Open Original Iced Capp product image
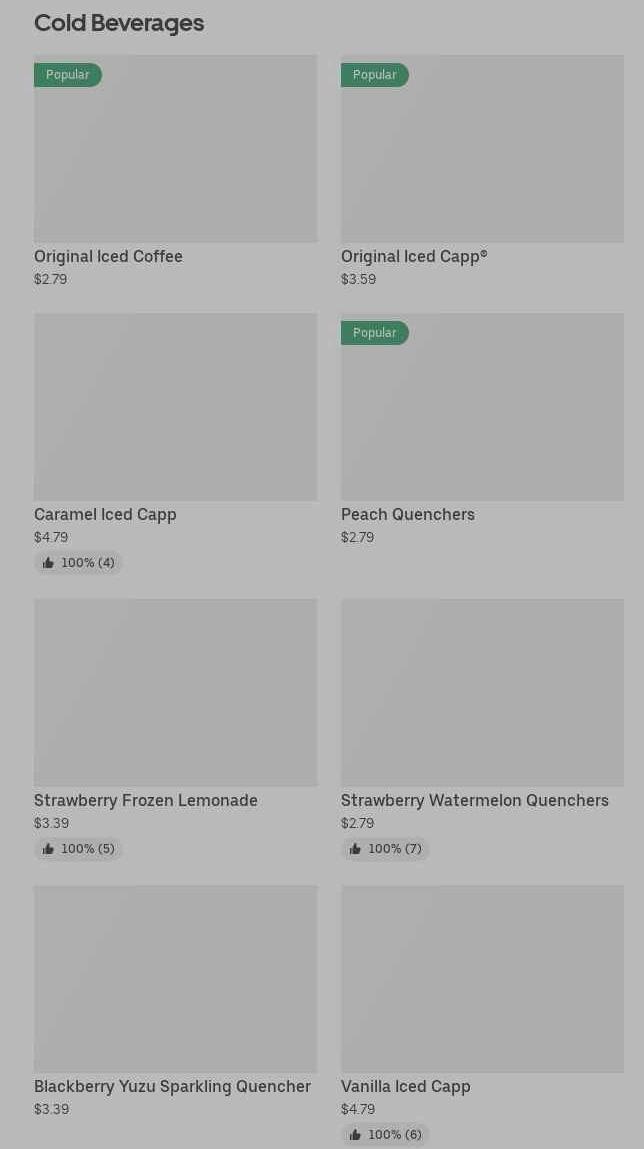 (482, 160)
